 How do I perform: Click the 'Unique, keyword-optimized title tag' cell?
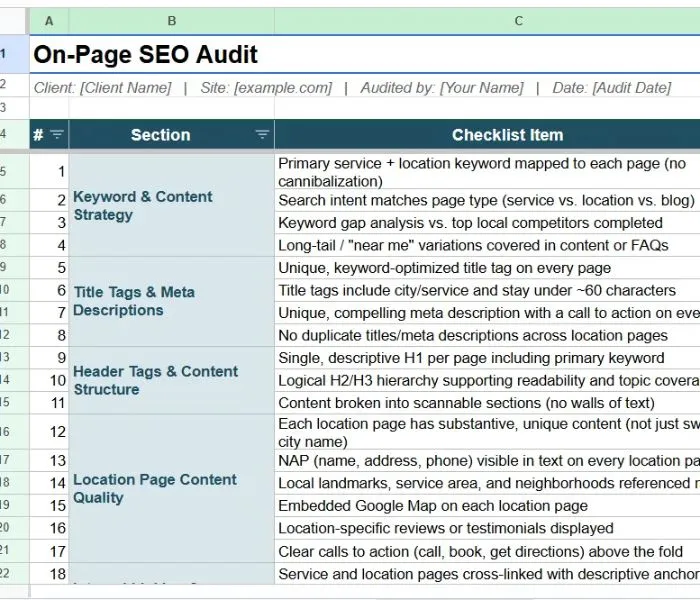click(487, 268)
